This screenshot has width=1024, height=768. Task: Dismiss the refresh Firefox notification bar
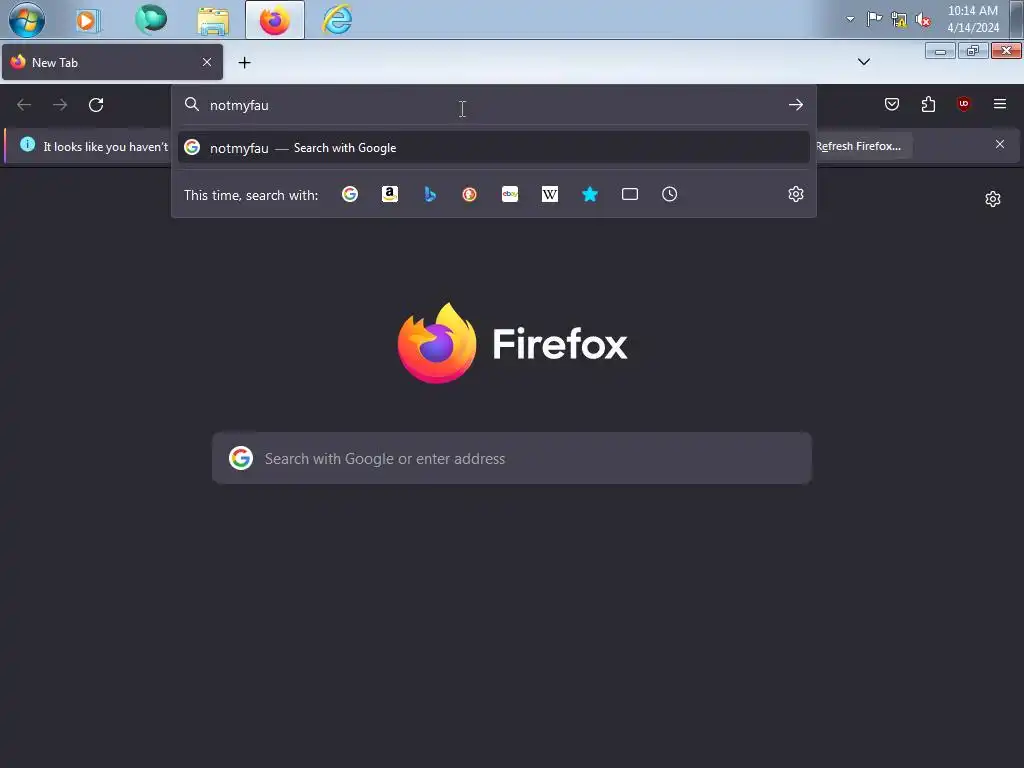[x=1000, y=144]
